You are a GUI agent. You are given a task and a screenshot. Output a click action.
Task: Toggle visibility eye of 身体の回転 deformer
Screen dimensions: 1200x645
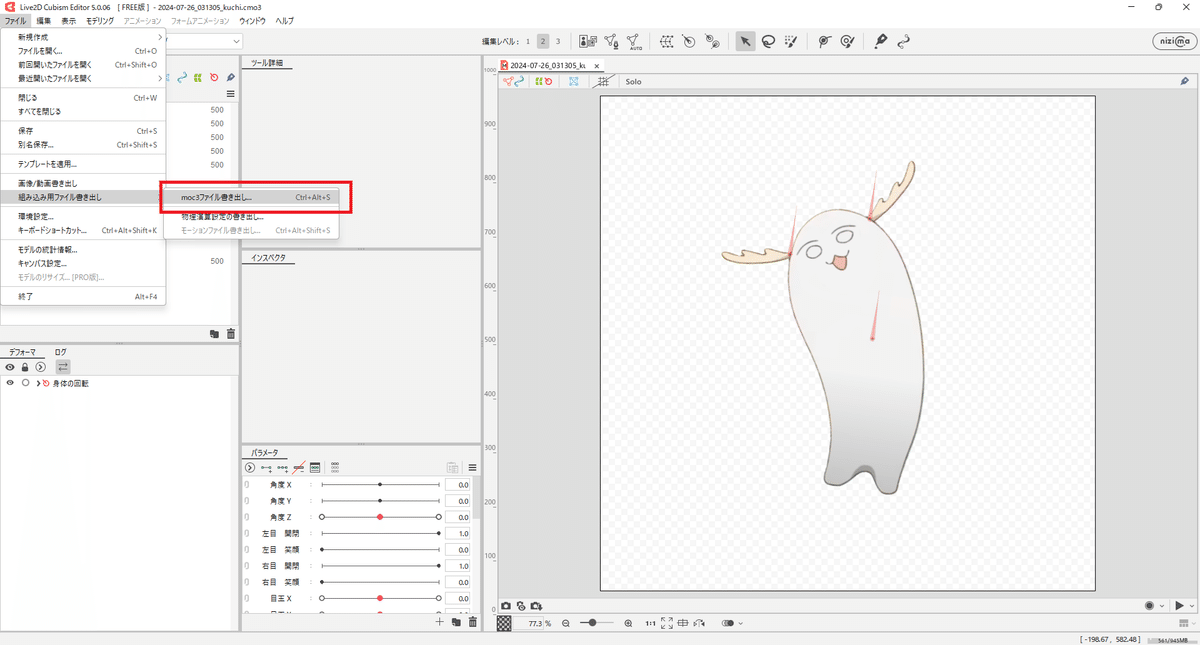tap(10, 383)
